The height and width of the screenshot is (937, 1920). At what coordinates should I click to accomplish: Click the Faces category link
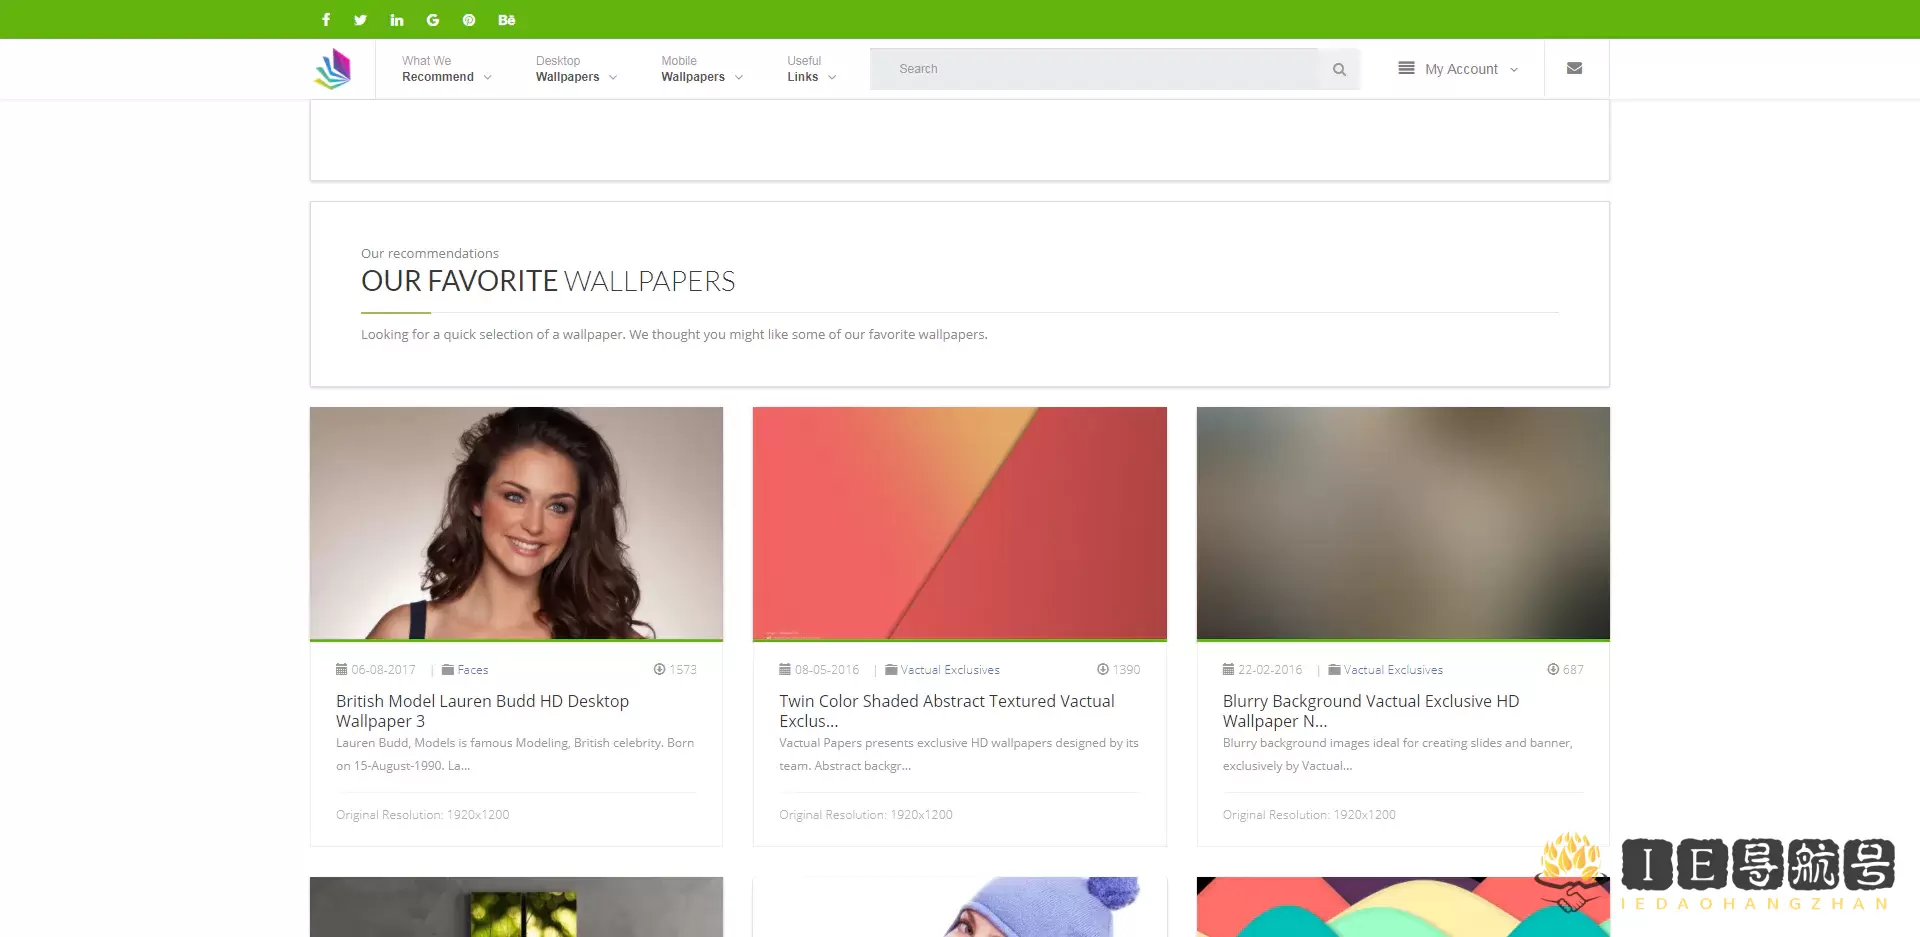(472, 670)
